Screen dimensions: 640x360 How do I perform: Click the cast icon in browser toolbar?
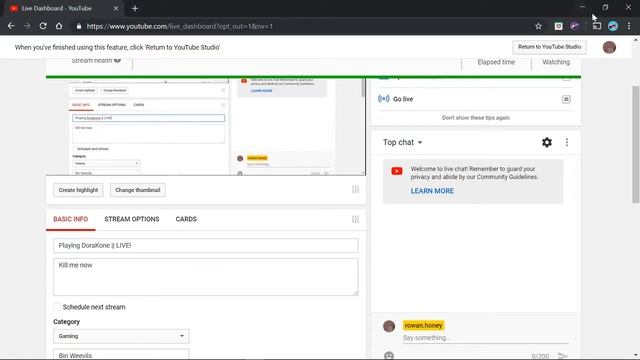597,26
